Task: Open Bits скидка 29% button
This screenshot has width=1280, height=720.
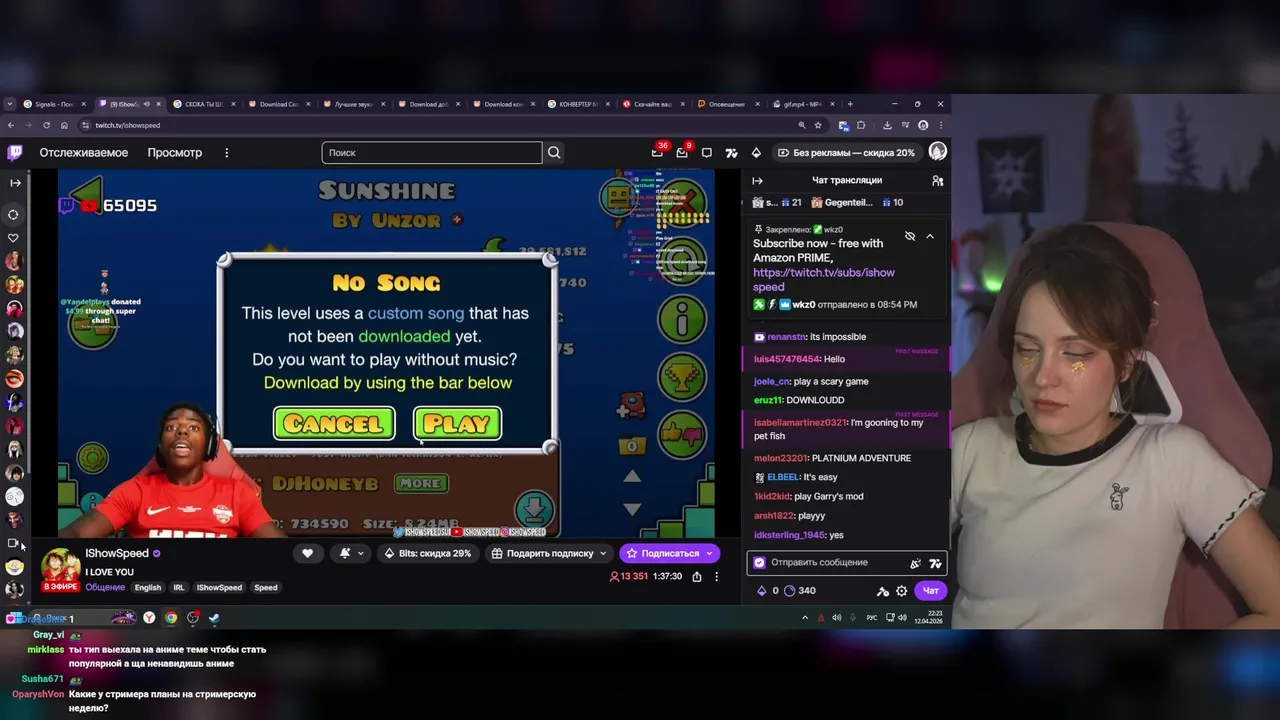Action: 427,553
